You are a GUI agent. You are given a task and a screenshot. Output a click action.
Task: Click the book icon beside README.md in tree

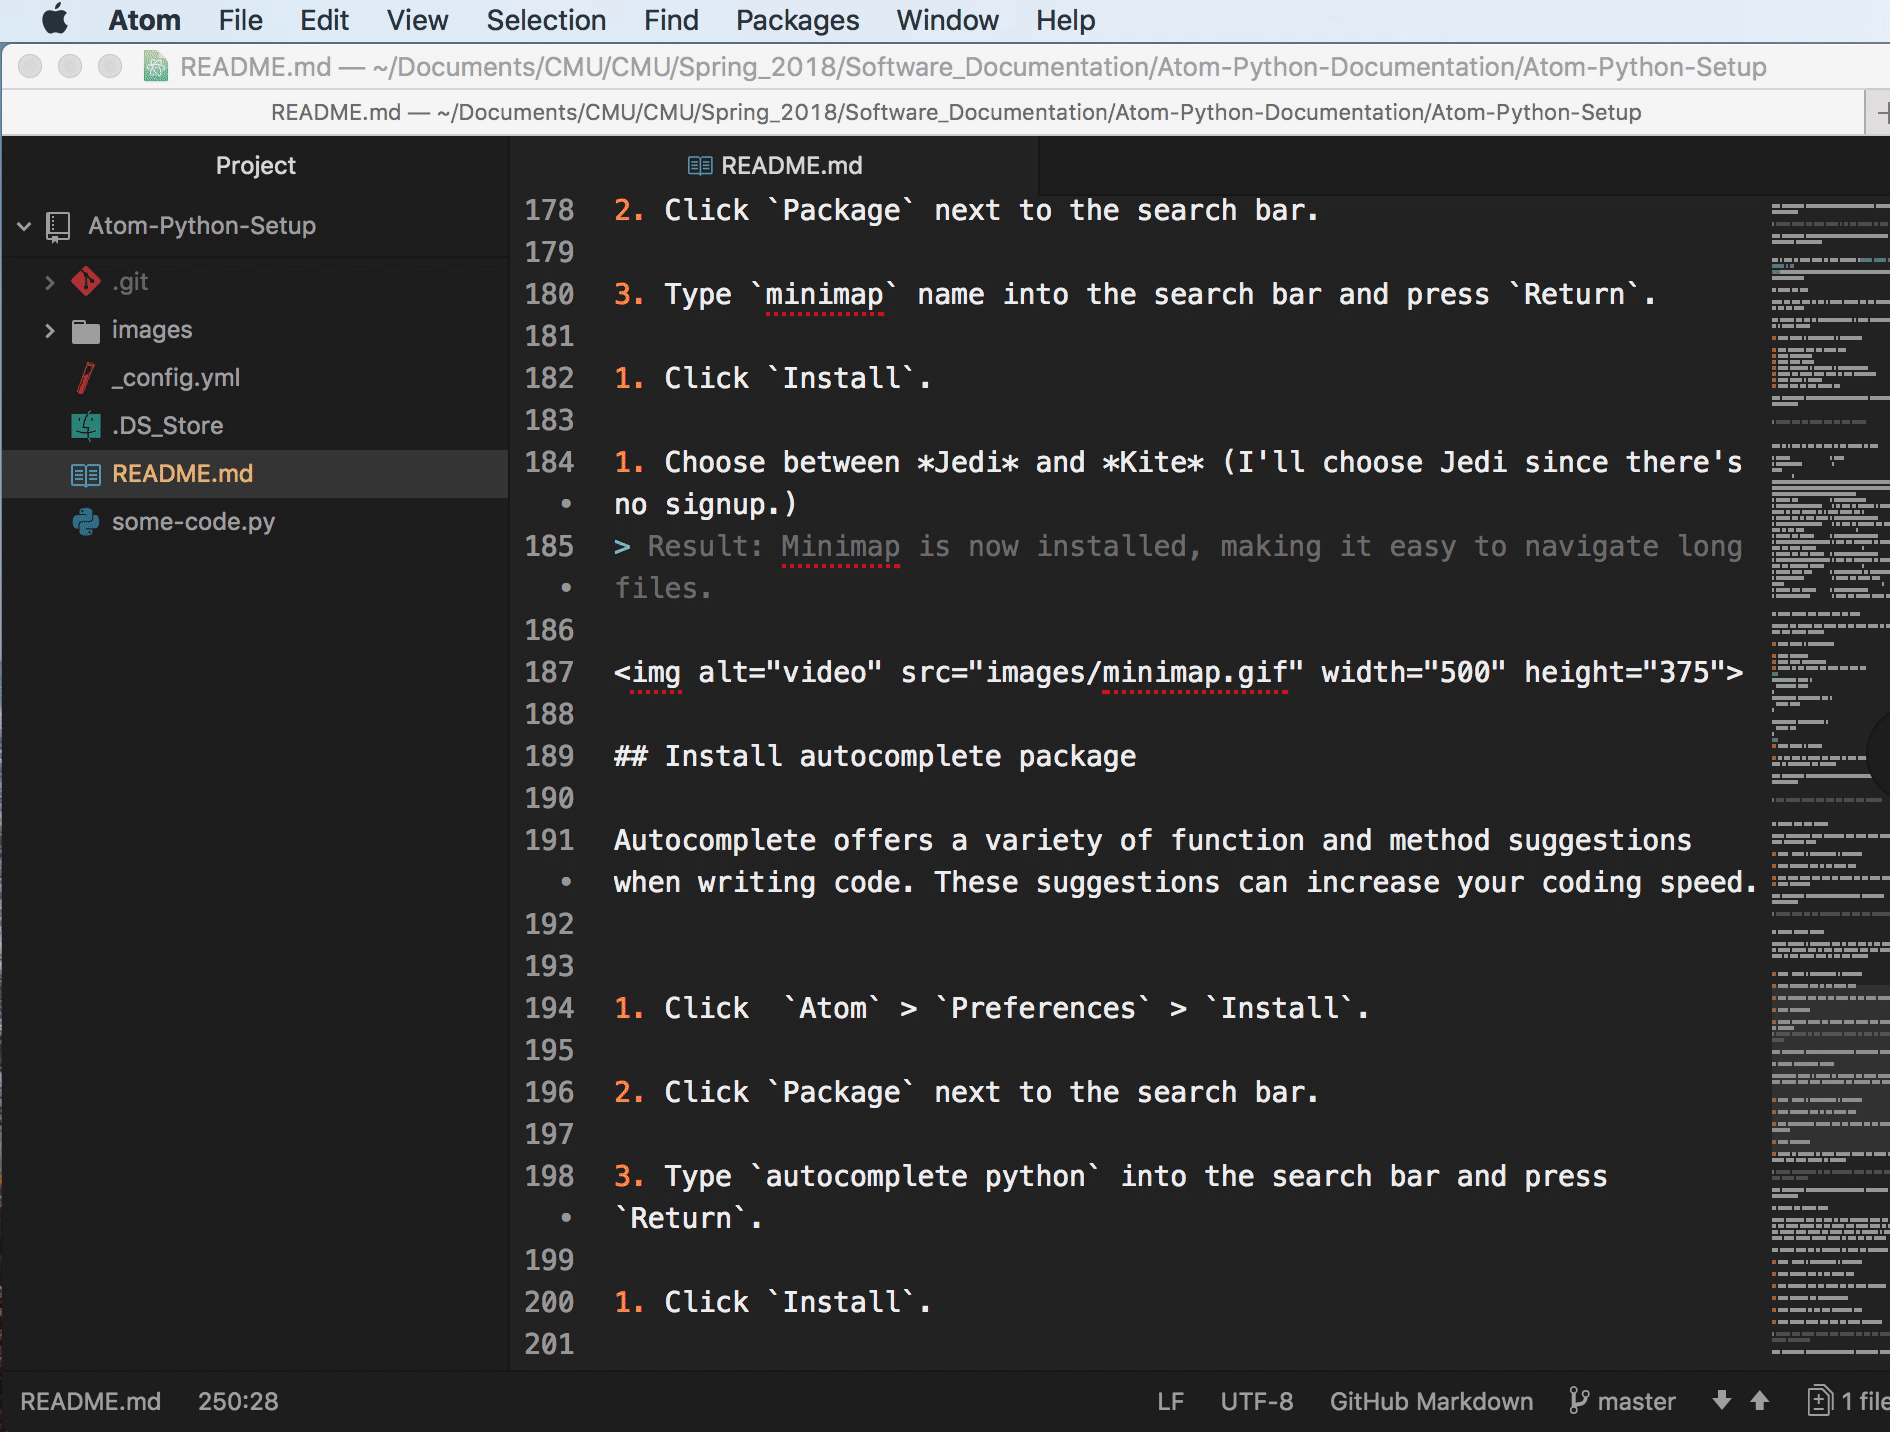coord(86,475)
